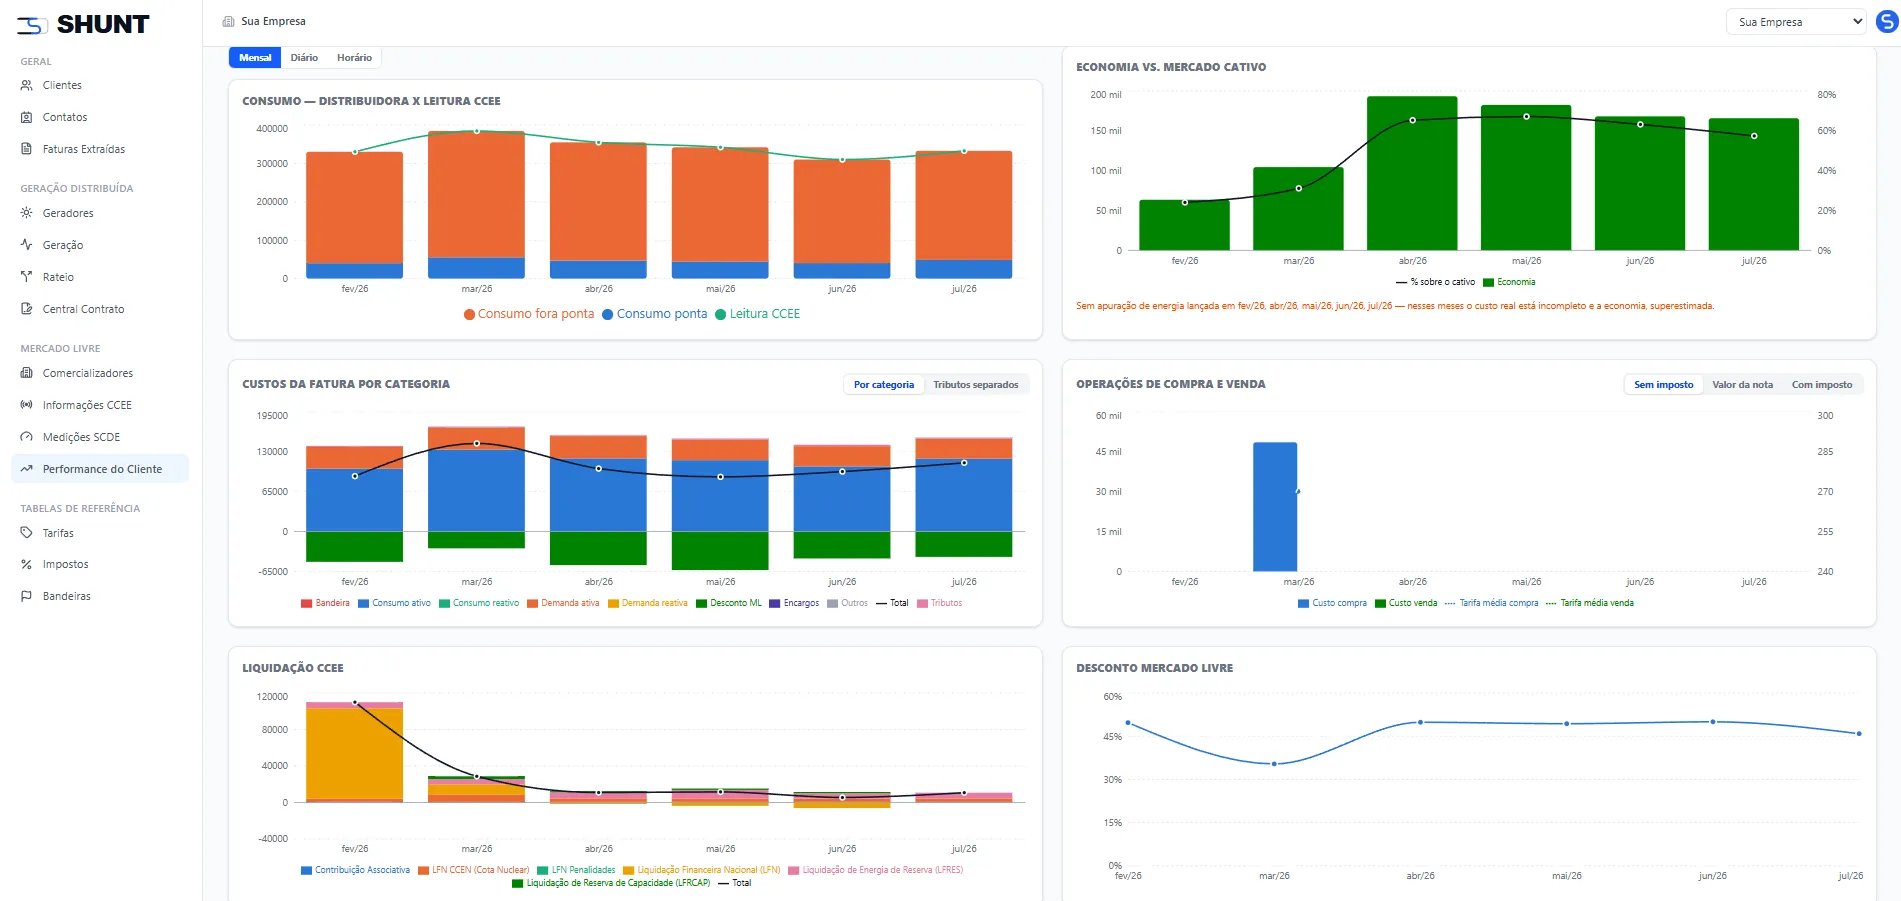Toggle Desconto ML legend entry
Viewport: 1901px width, 901px height.
pyautogui.click(x=729, y=603)
